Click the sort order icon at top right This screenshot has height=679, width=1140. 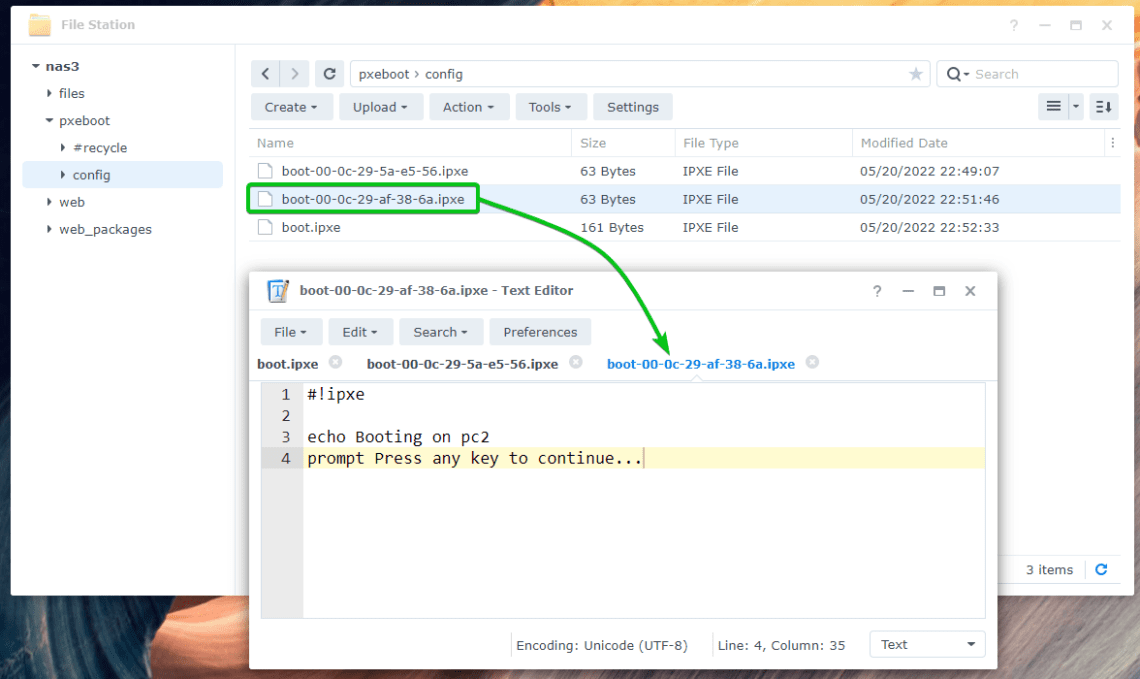tap(1103, 106)
